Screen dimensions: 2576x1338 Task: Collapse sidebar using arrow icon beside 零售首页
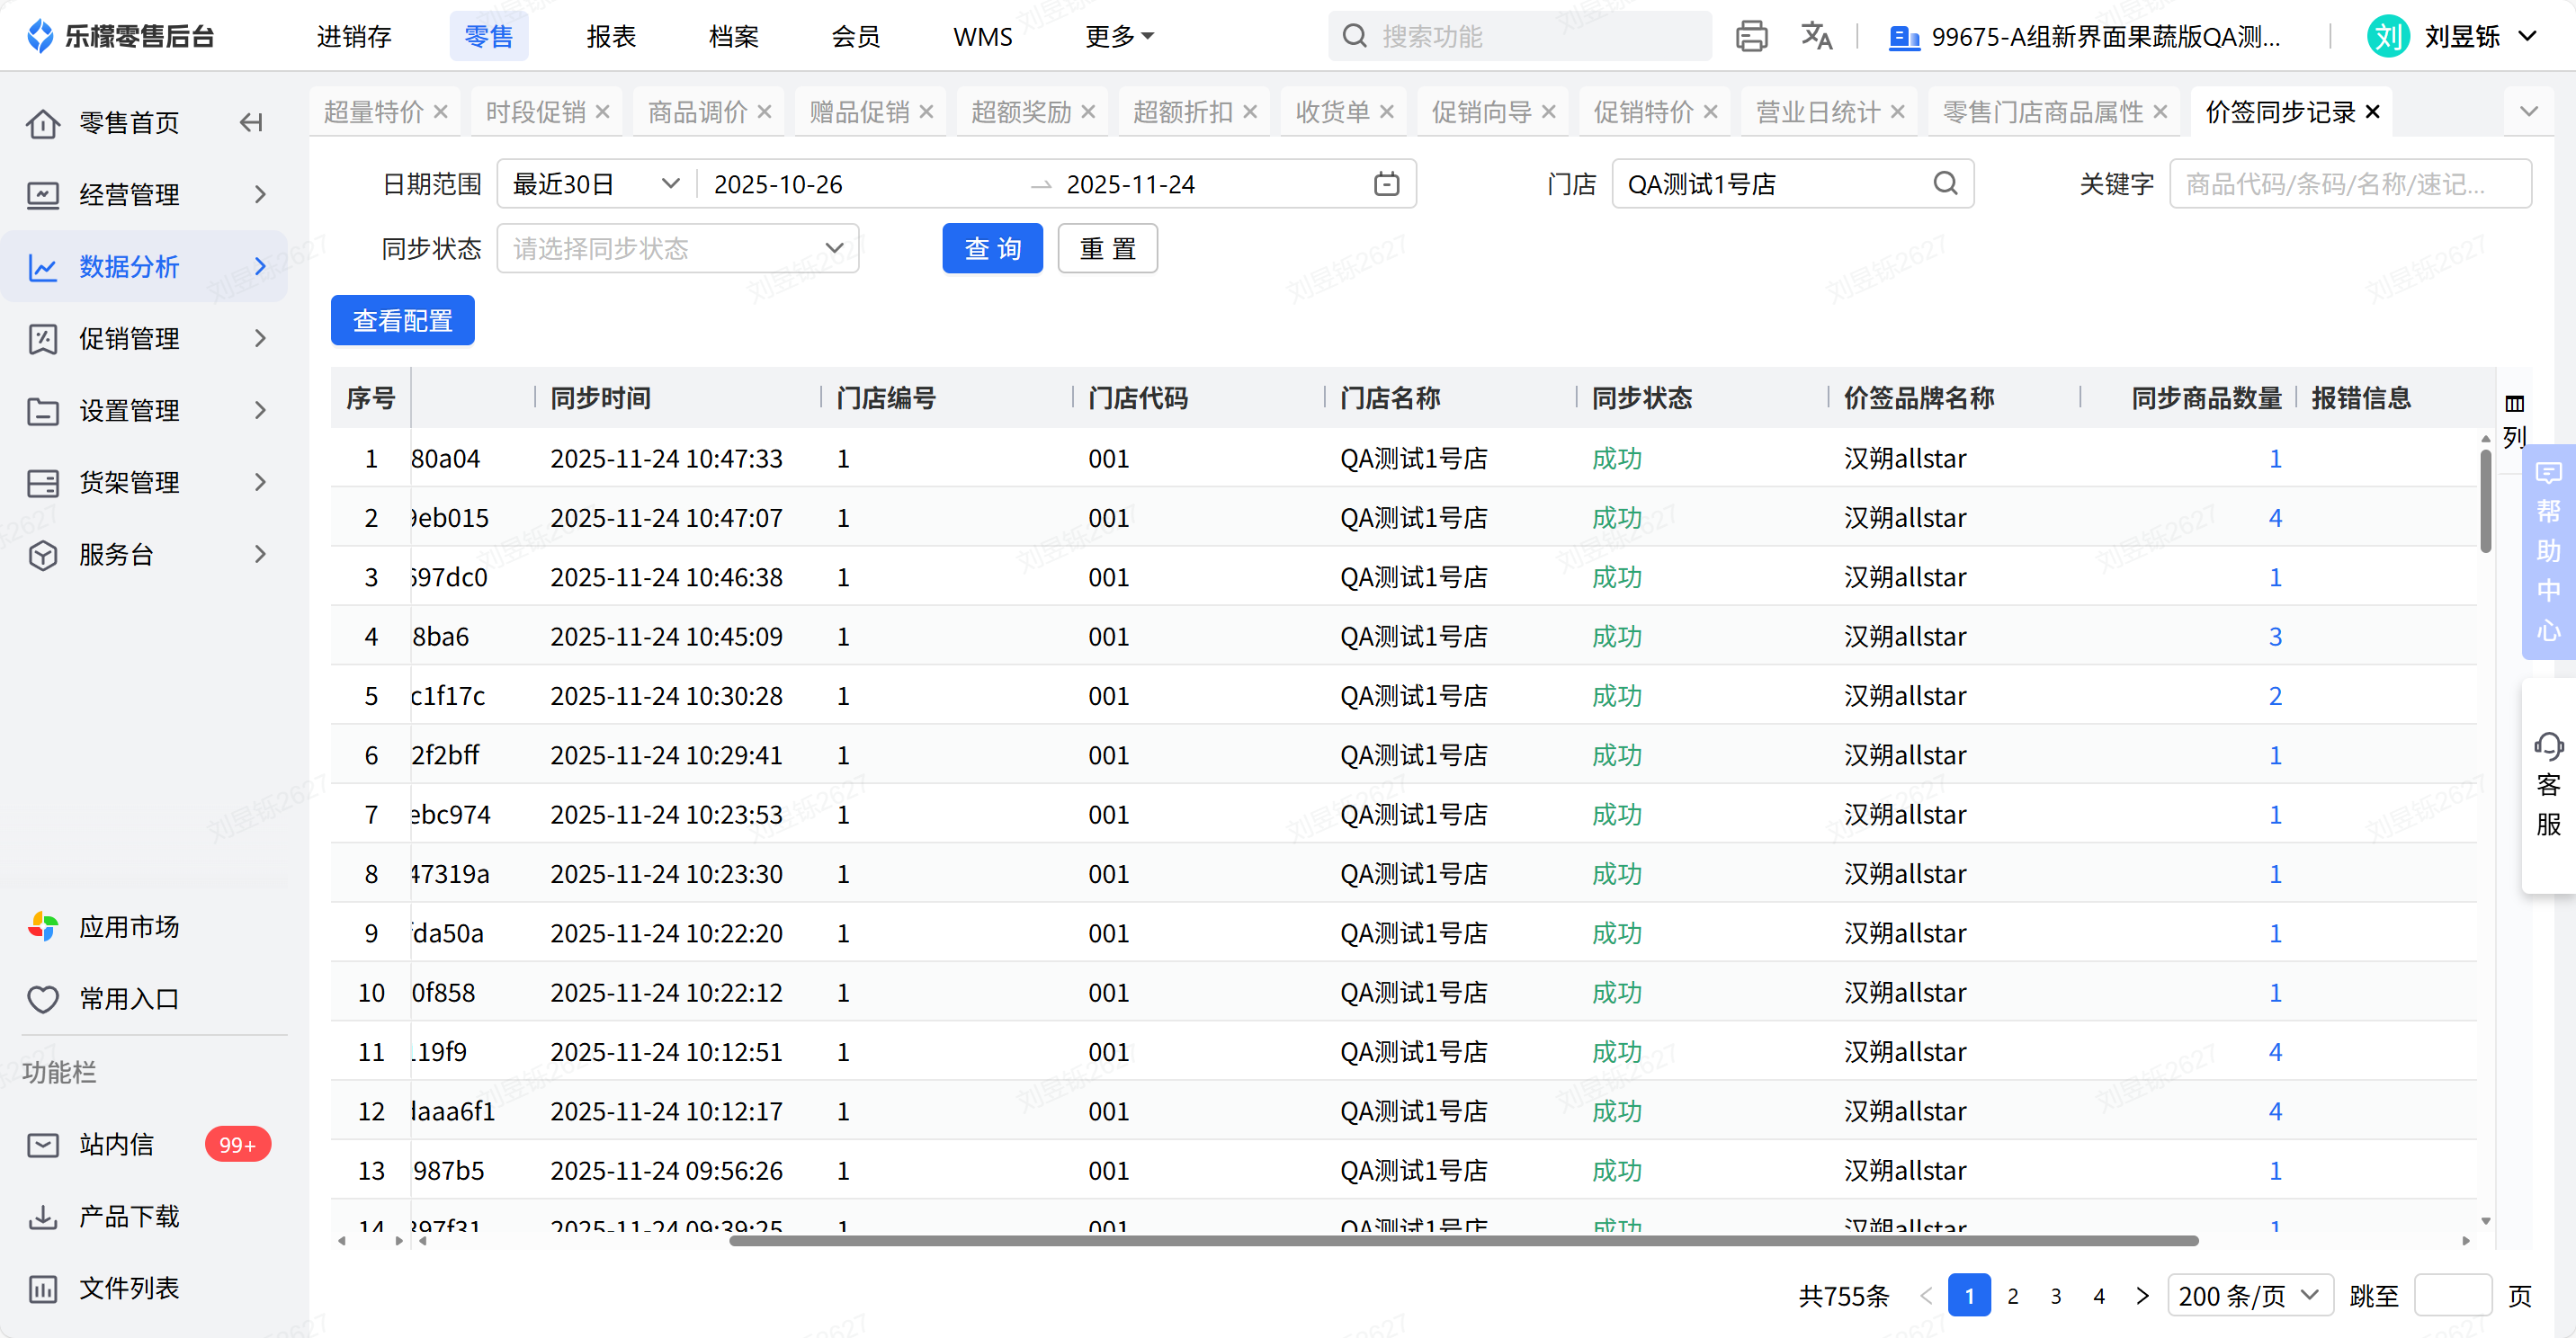click(251, 123)
